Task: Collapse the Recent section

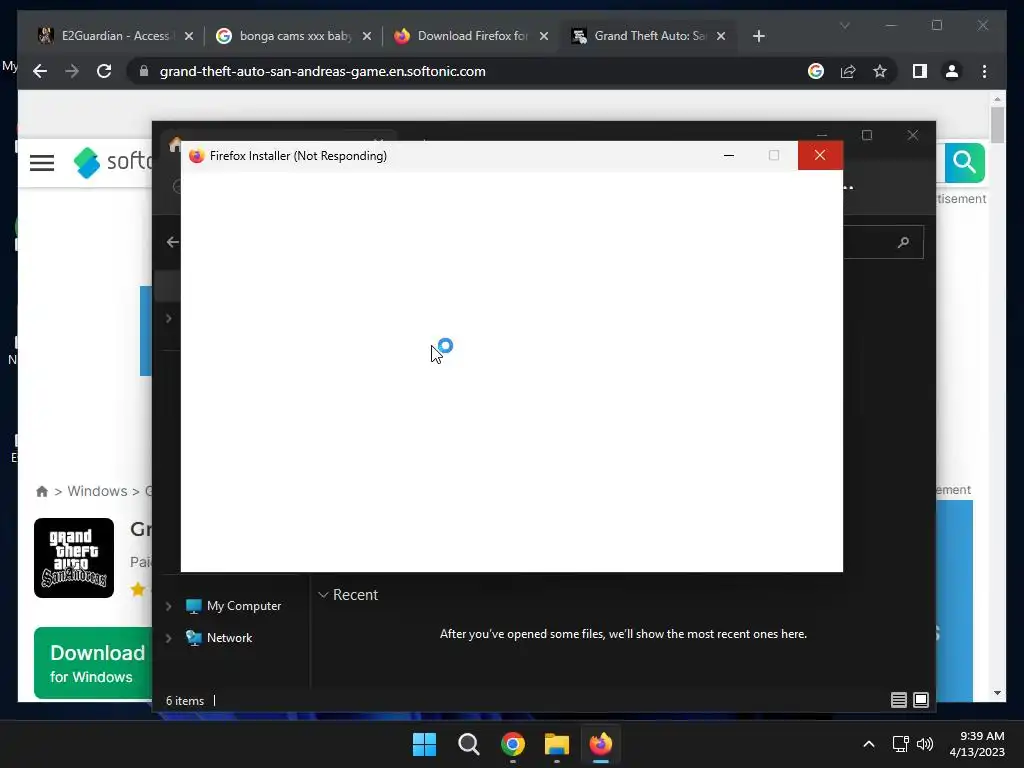Action: (323, 595)
